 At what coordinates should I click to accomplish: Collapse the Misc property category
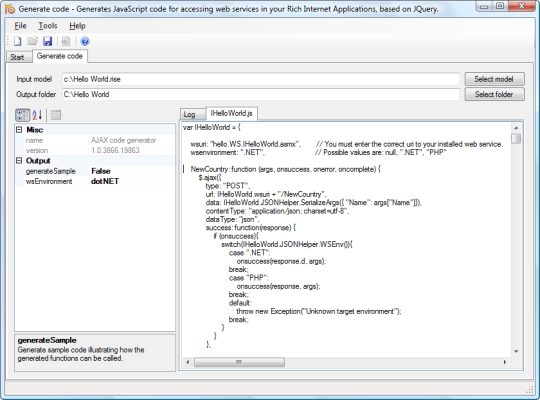click(x=19, y=130)
